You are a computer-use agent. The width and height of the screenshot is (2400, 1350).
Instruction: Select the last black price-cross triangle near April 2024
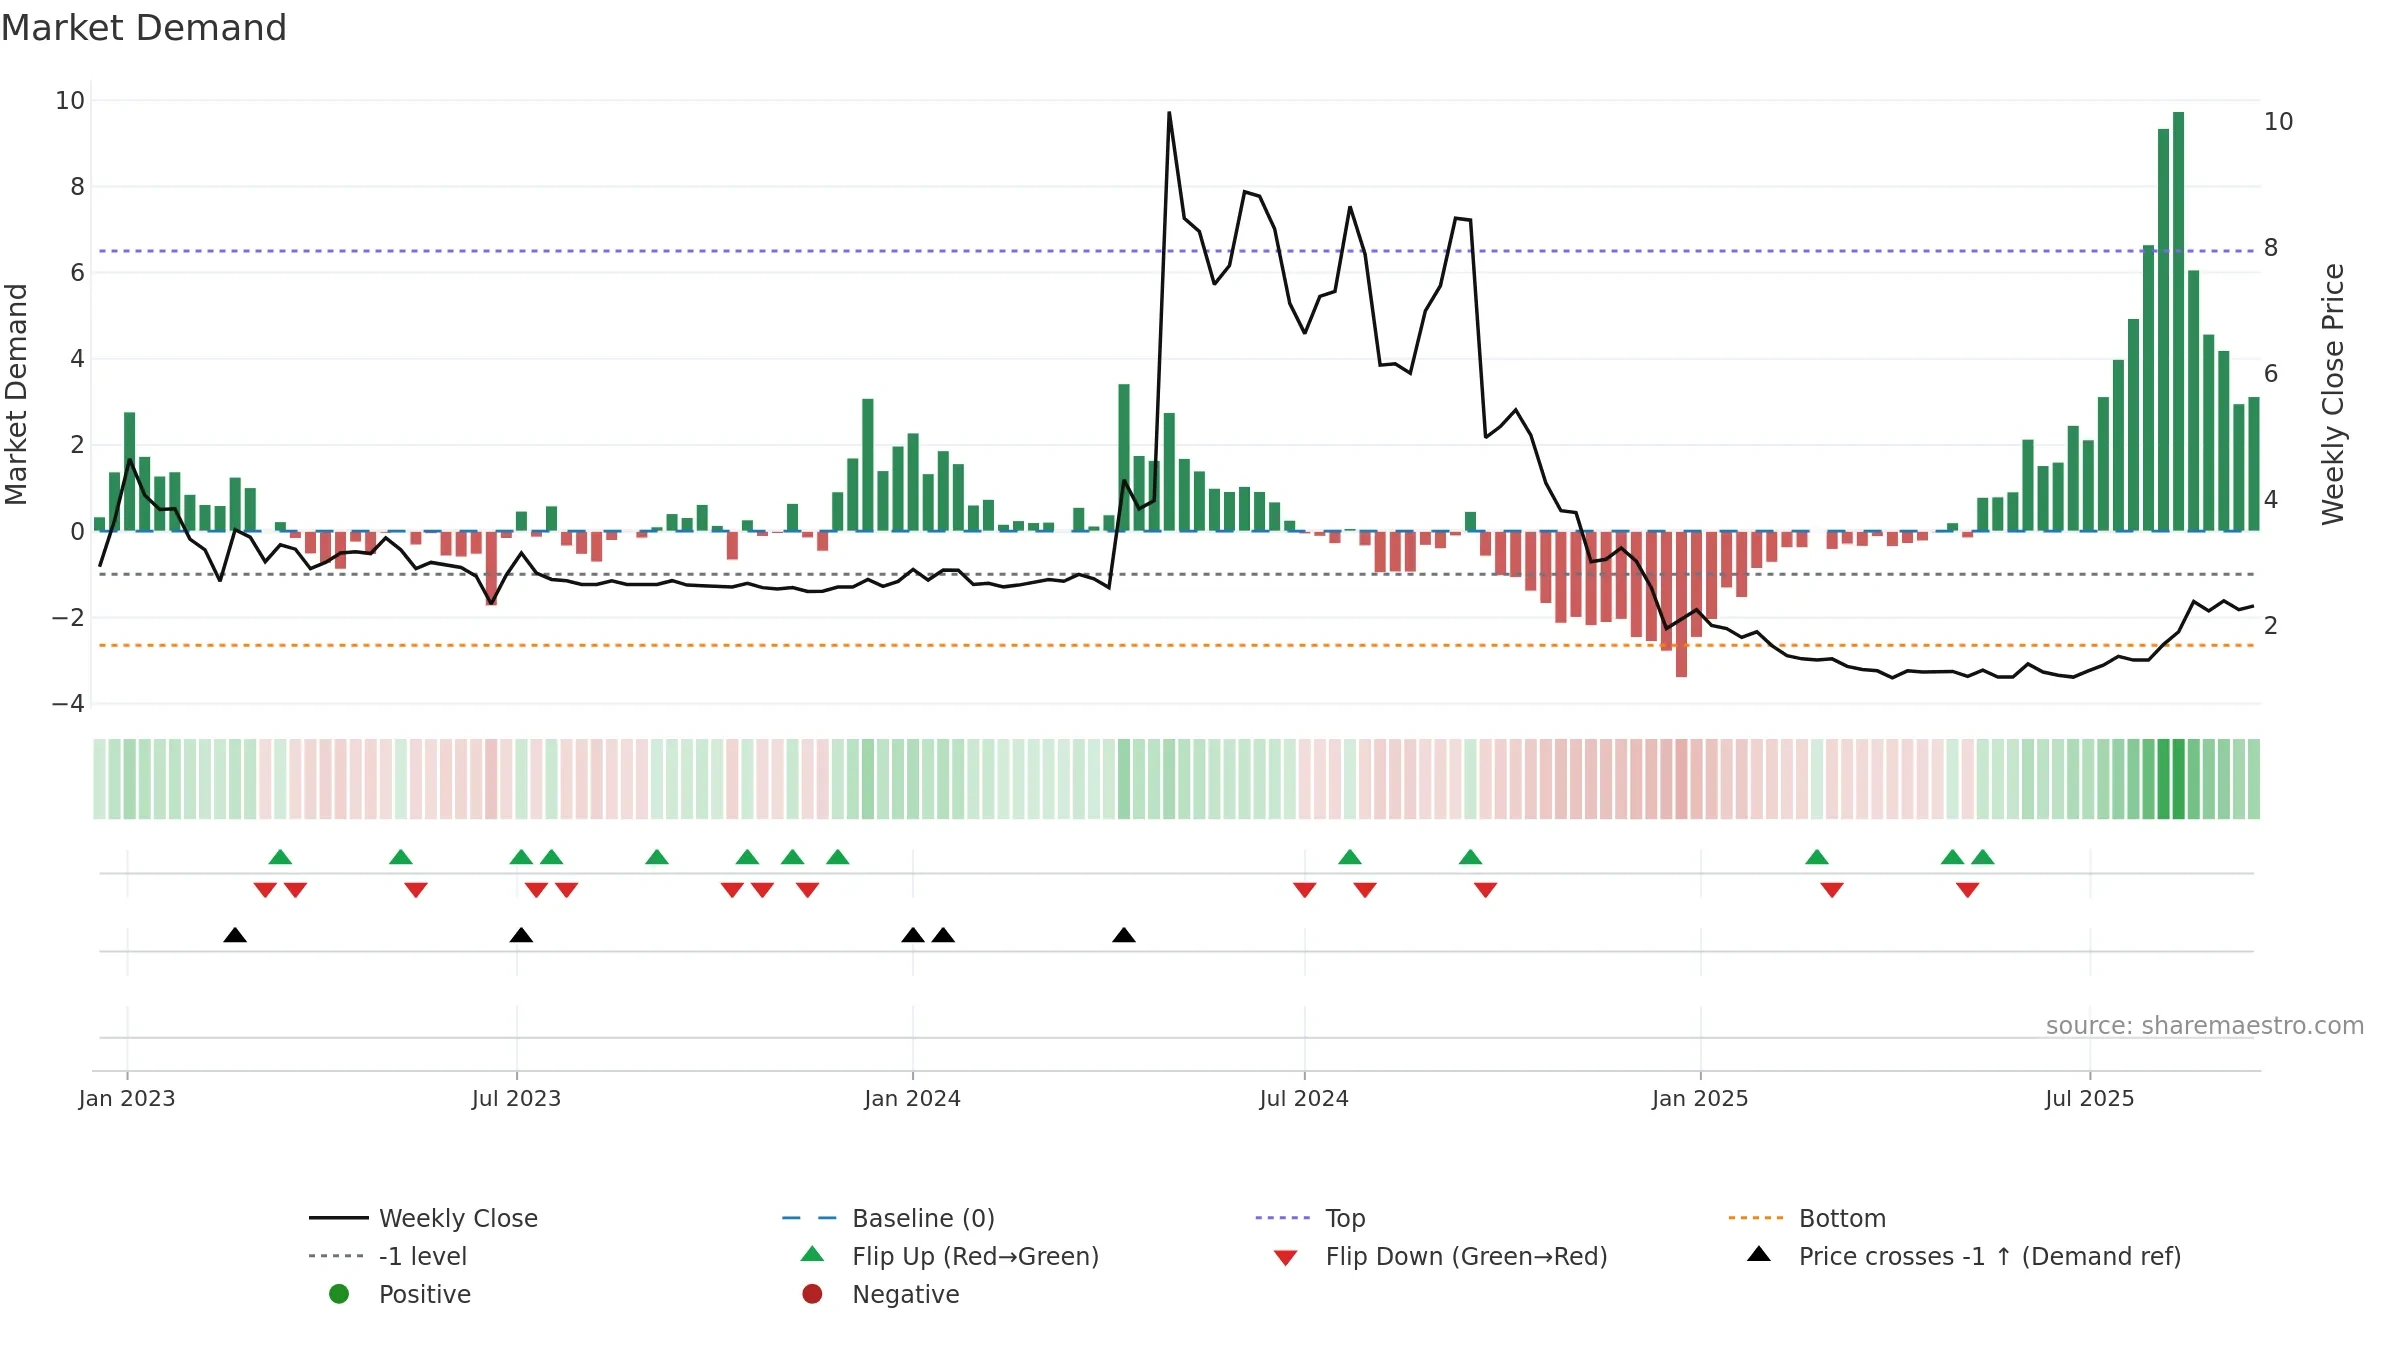pos(1124,935)
